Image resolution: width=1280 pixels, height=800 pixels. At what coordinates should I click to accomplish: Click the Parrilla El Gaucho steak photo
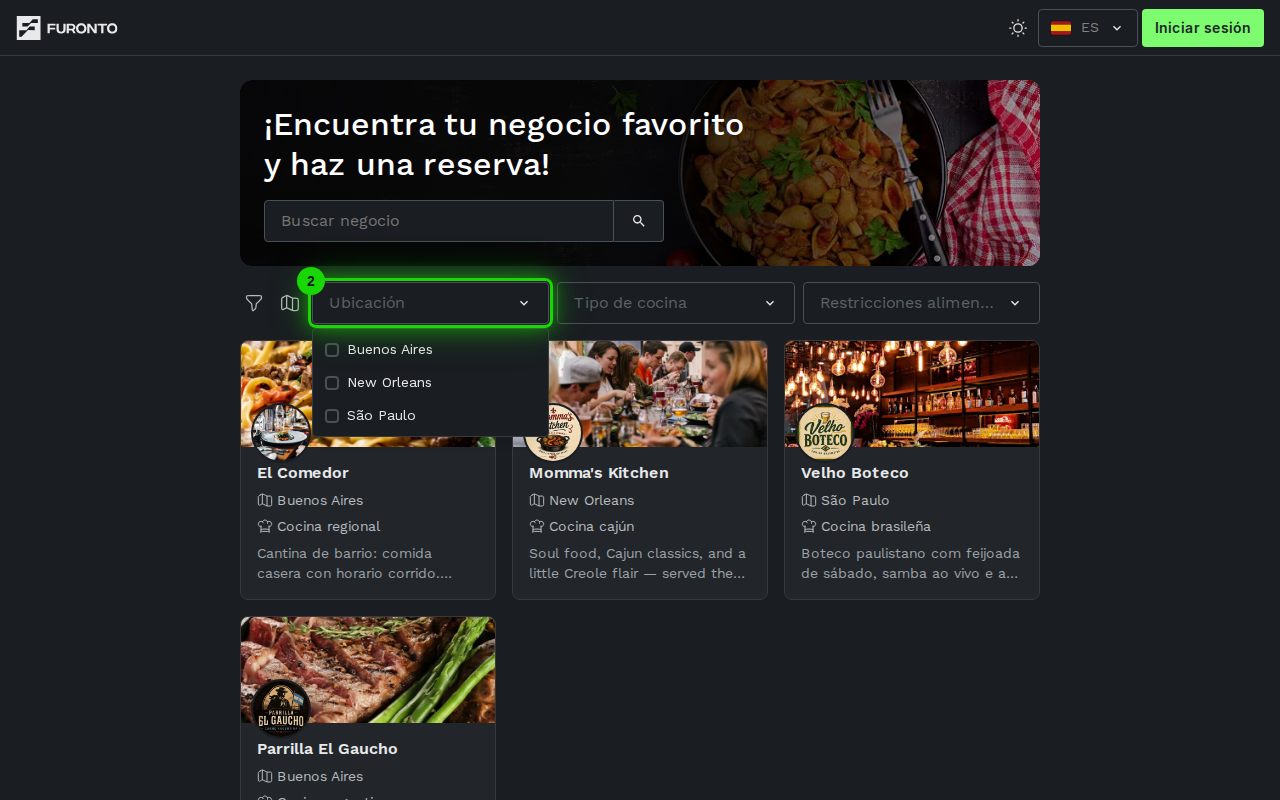(368, 670)
